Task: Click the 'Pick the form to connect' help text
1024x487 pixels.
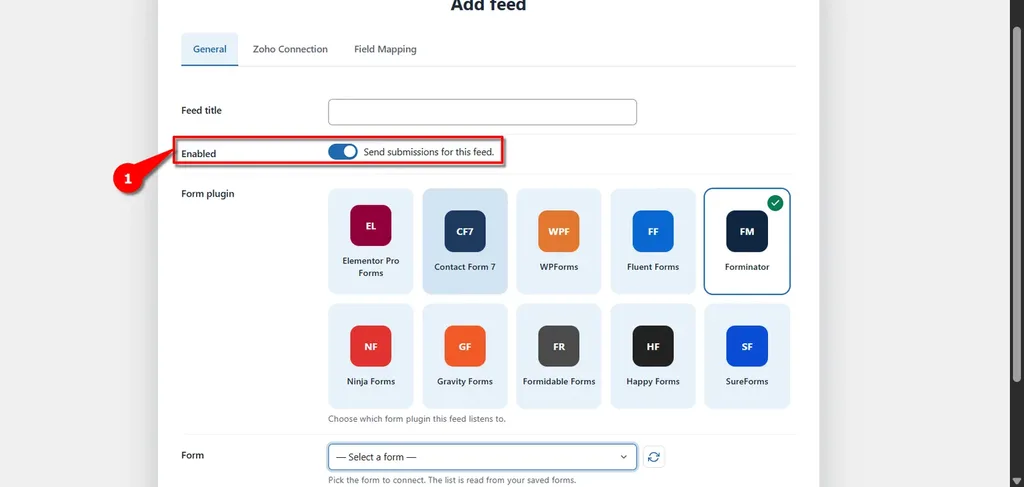Action: [x=452, y=480]
